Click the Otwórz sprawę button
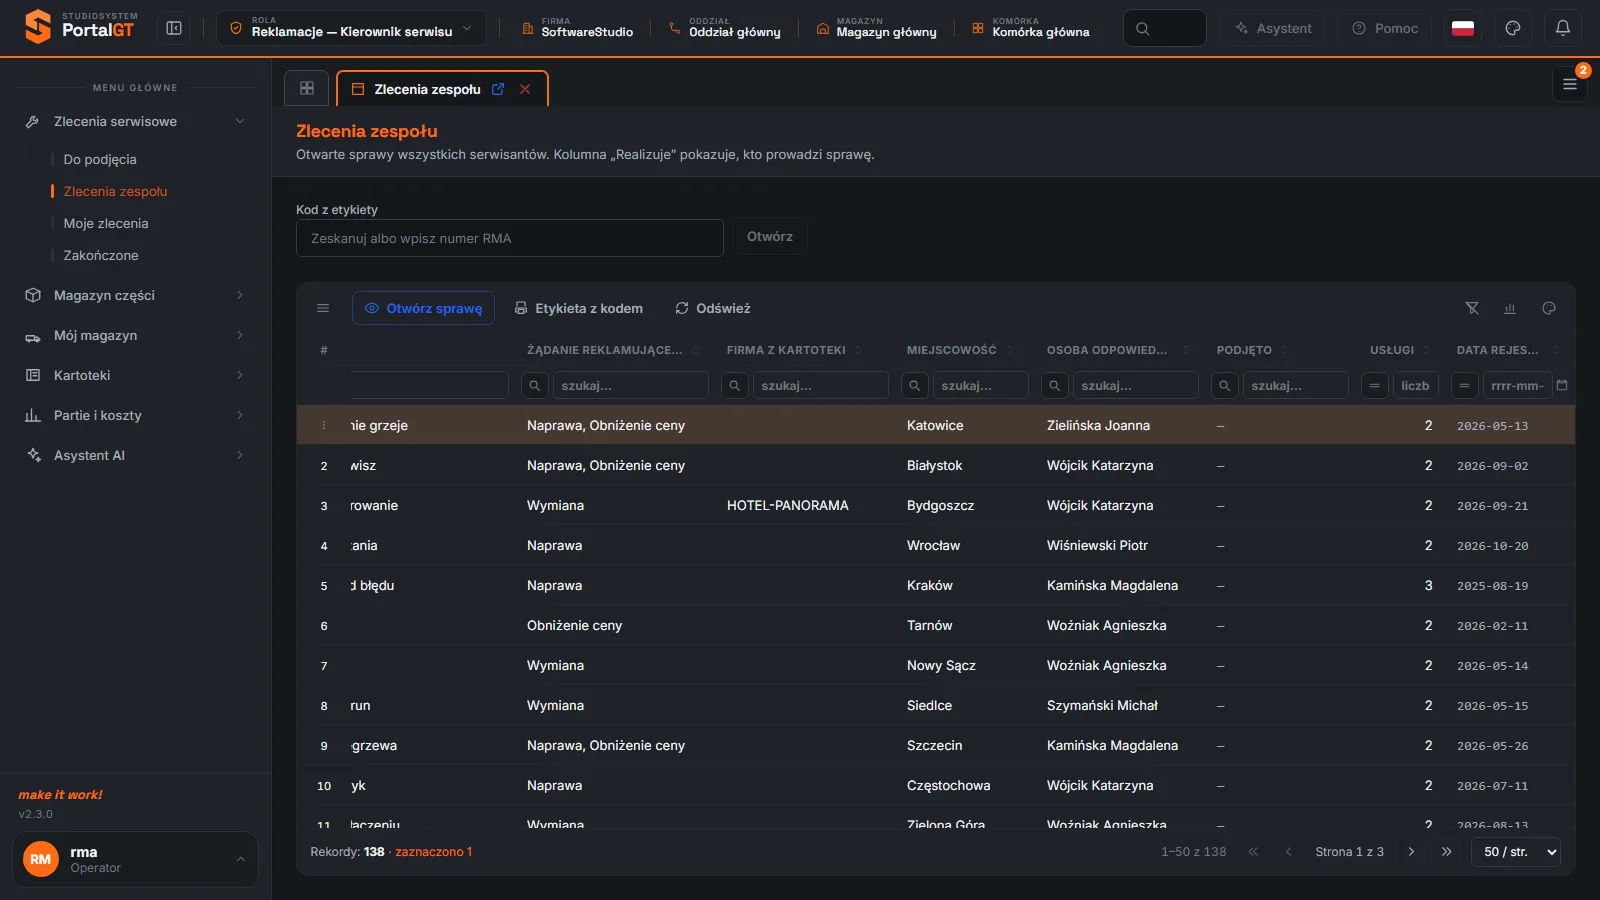Image resolution: width=1600 pixels, height=900 pixels. click(x=423, y=308)
